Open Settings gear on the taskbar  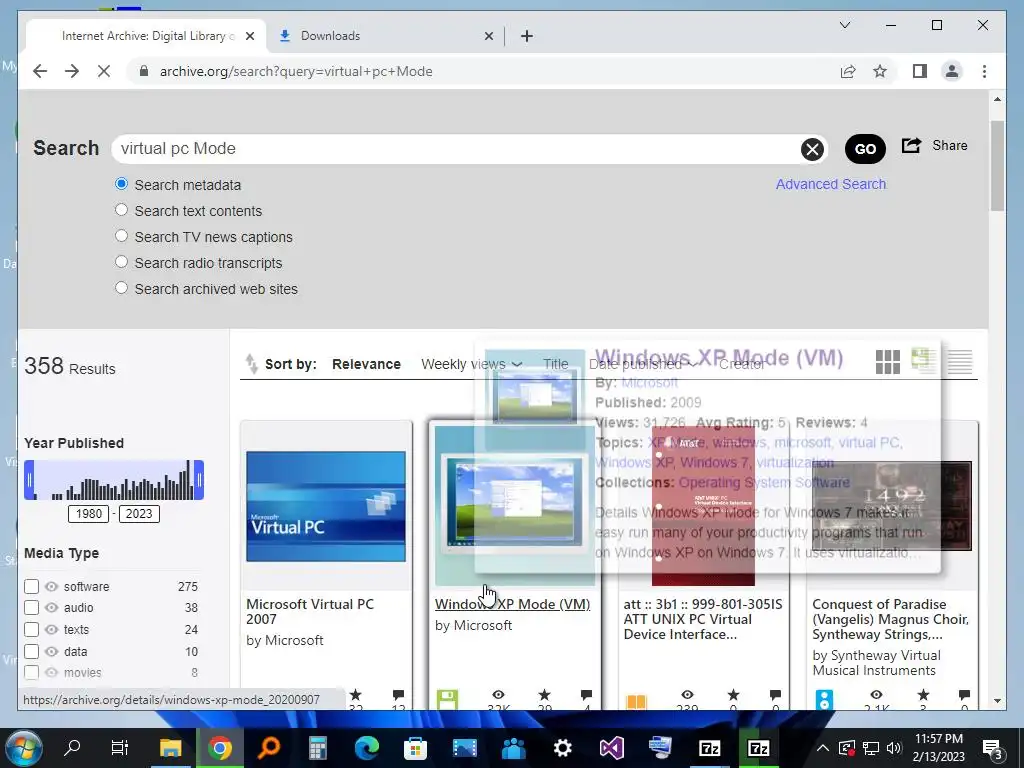point(562,748)
